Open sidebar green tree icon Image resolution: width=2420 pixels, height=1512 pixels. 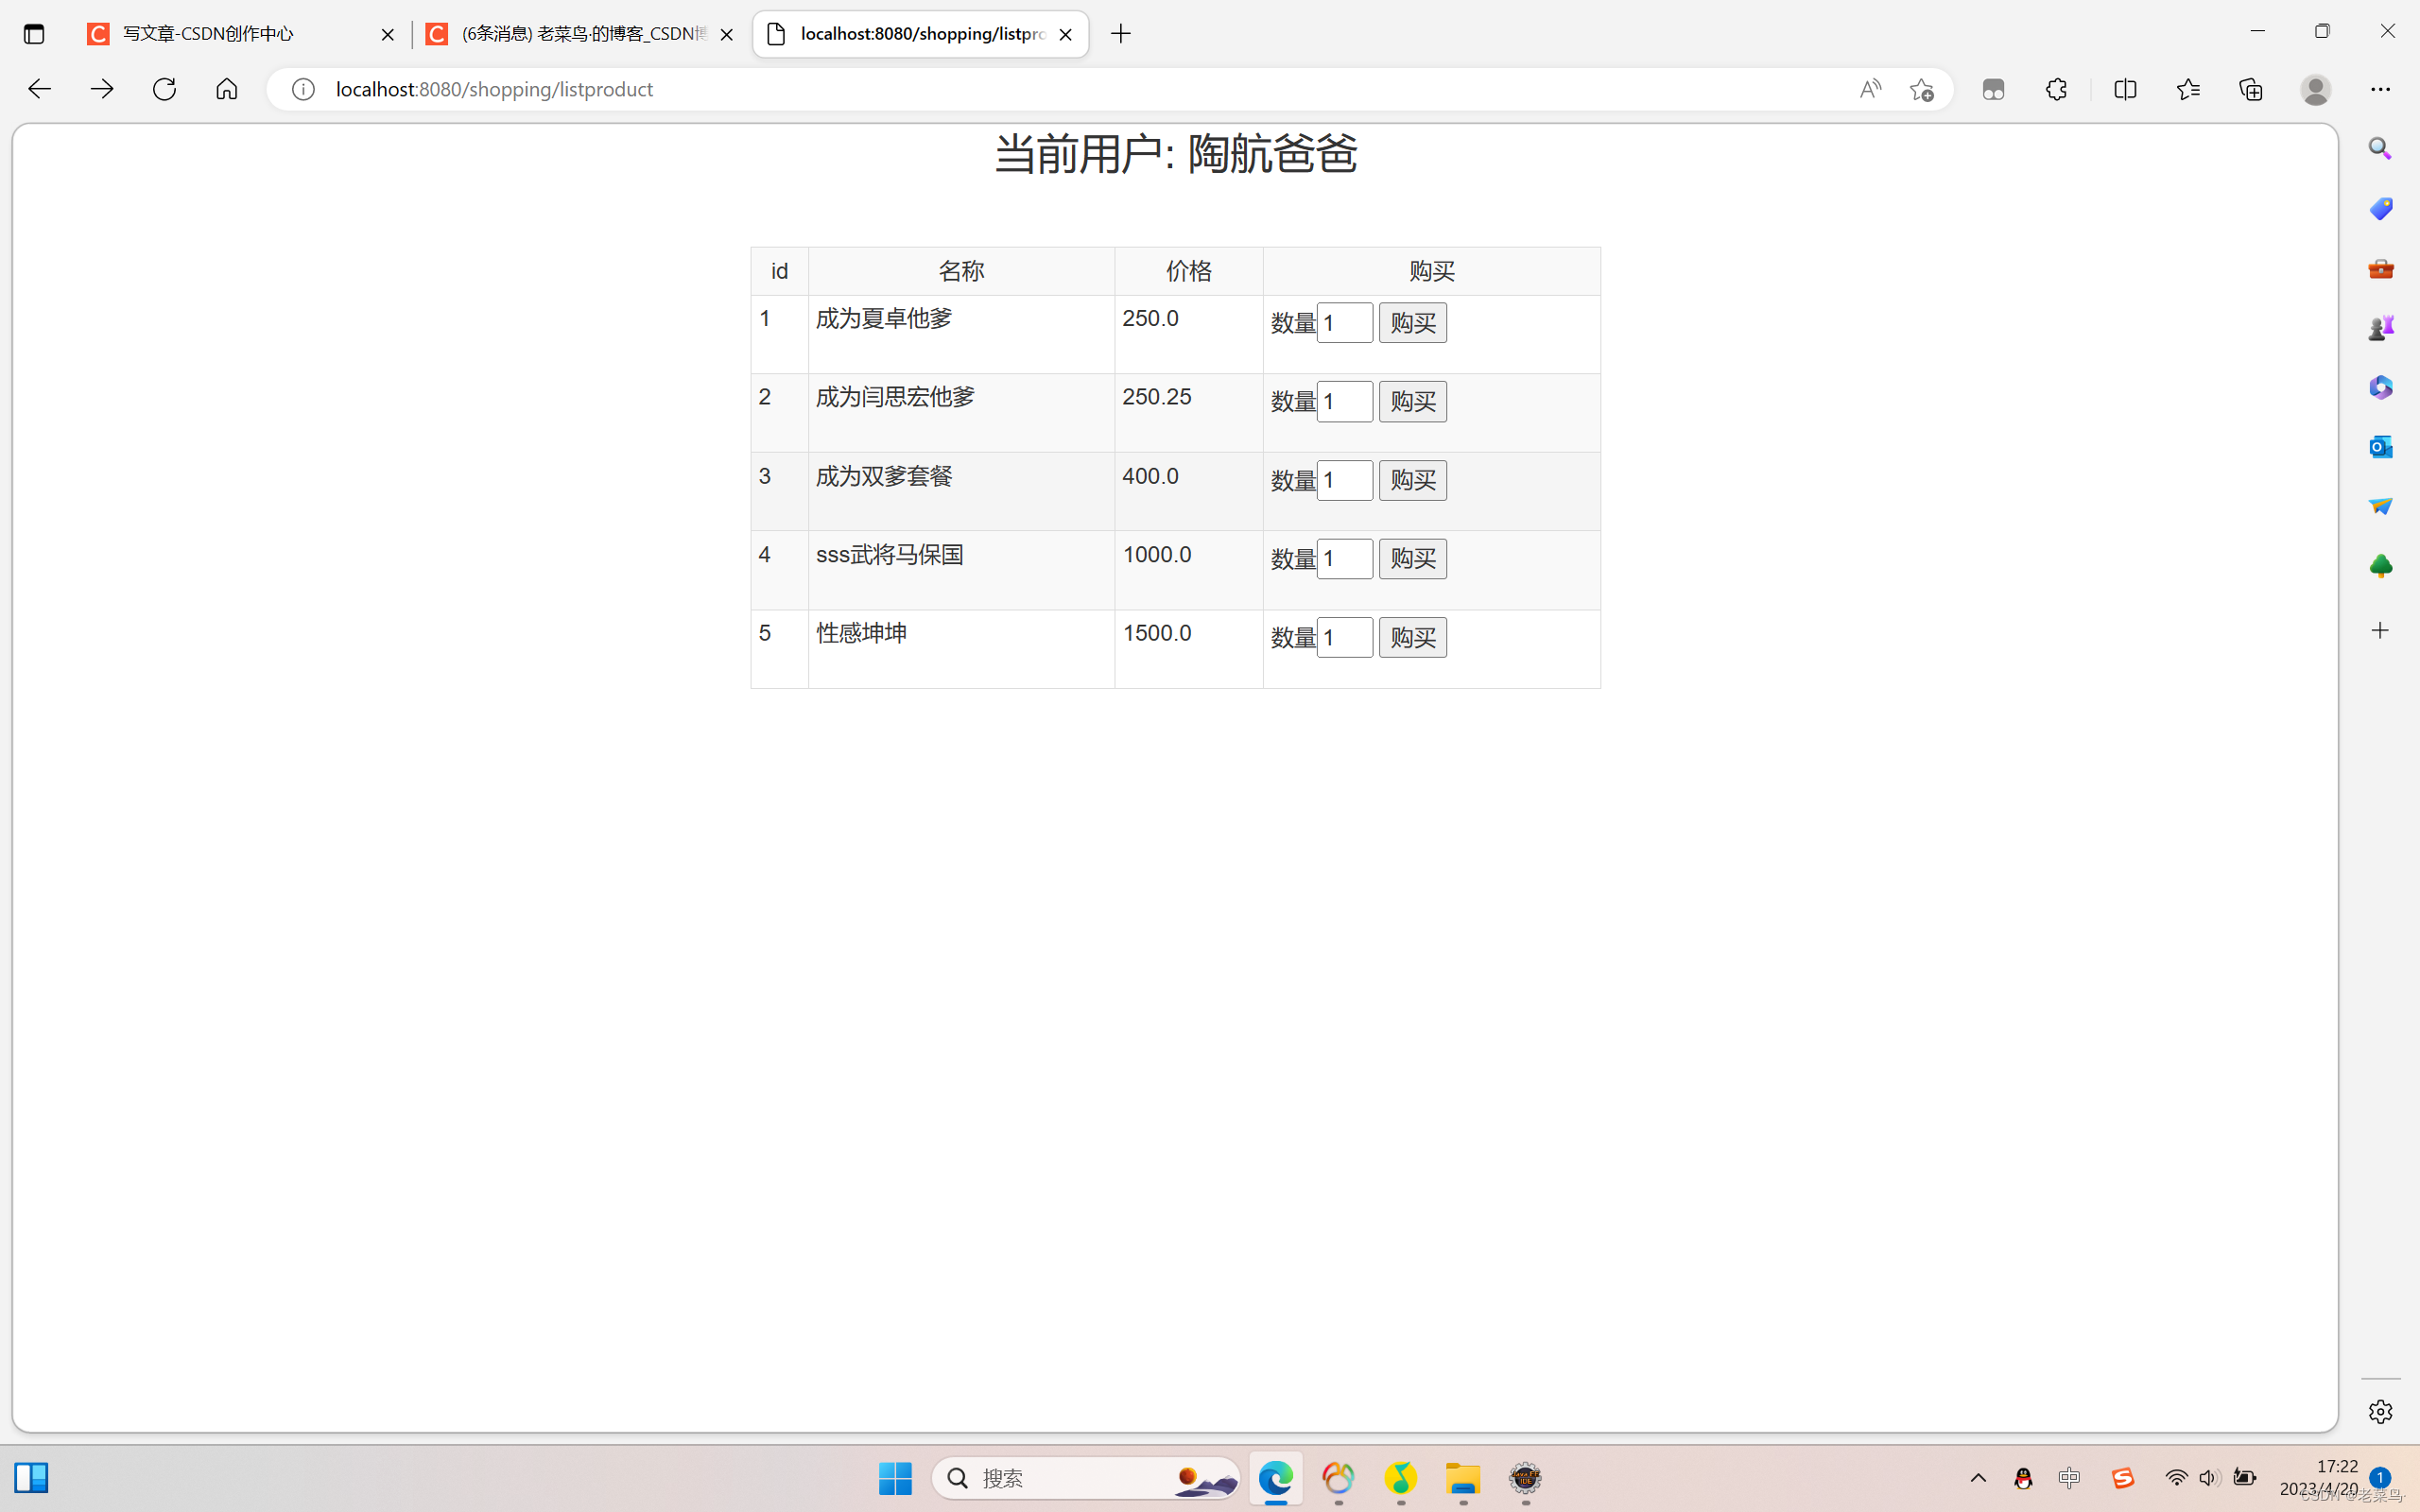point(2380,566)
